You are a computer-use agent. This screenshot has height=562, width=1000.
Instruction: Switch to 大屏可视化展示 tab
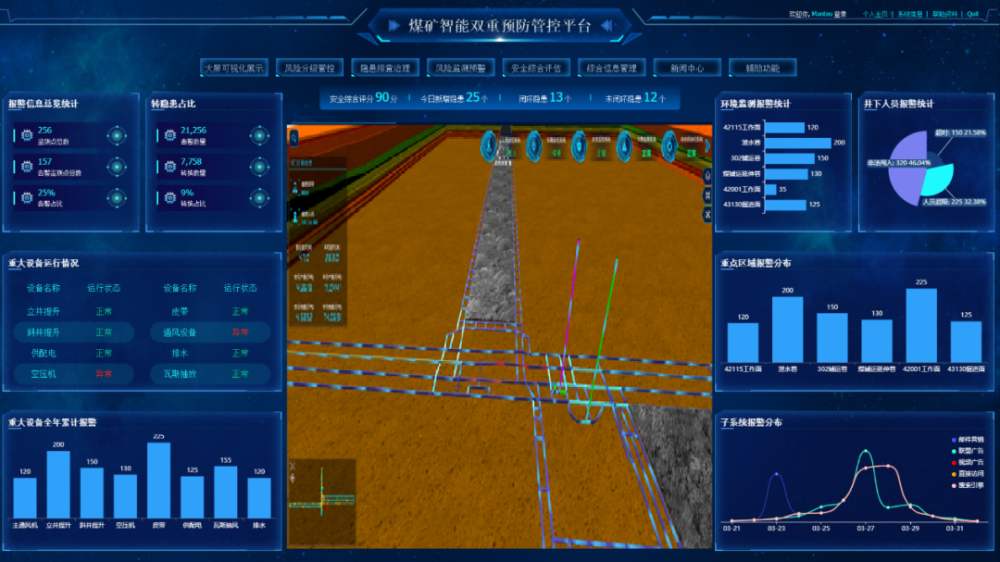pos(234,69)
